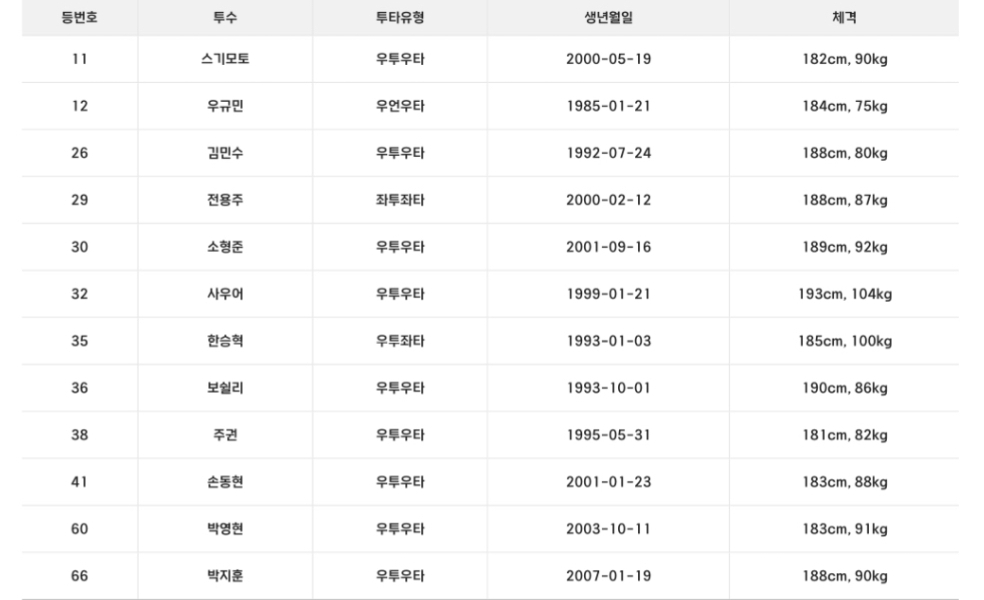Click the 등번호 column header

pos(80,18)
